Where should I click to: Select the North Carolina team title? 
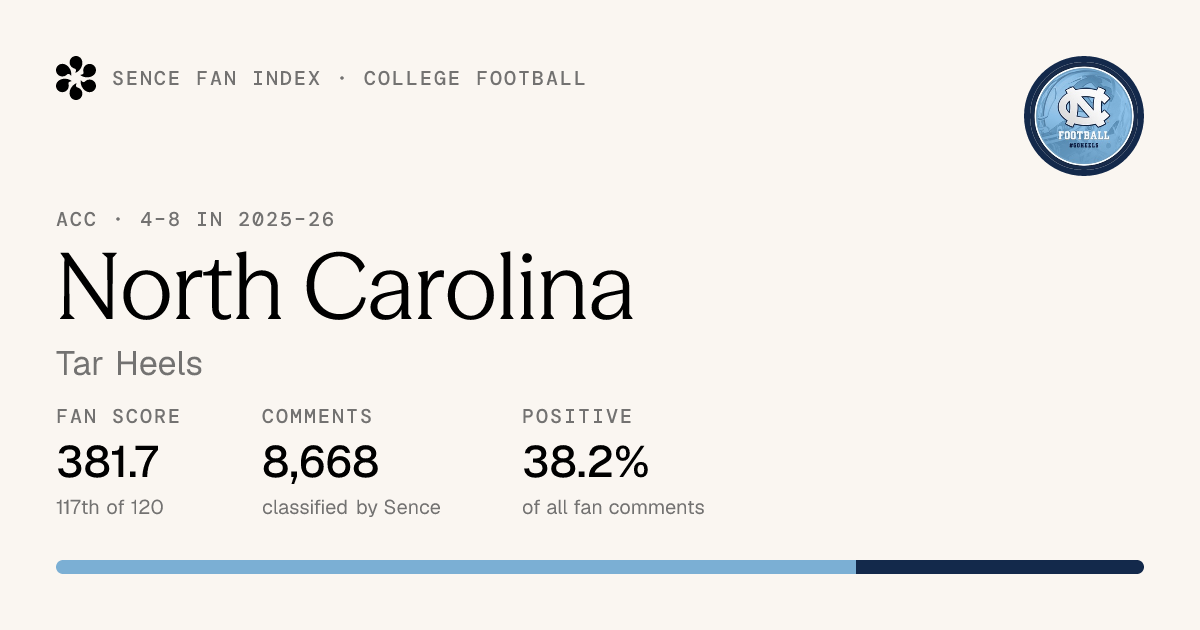click(345, 286)
